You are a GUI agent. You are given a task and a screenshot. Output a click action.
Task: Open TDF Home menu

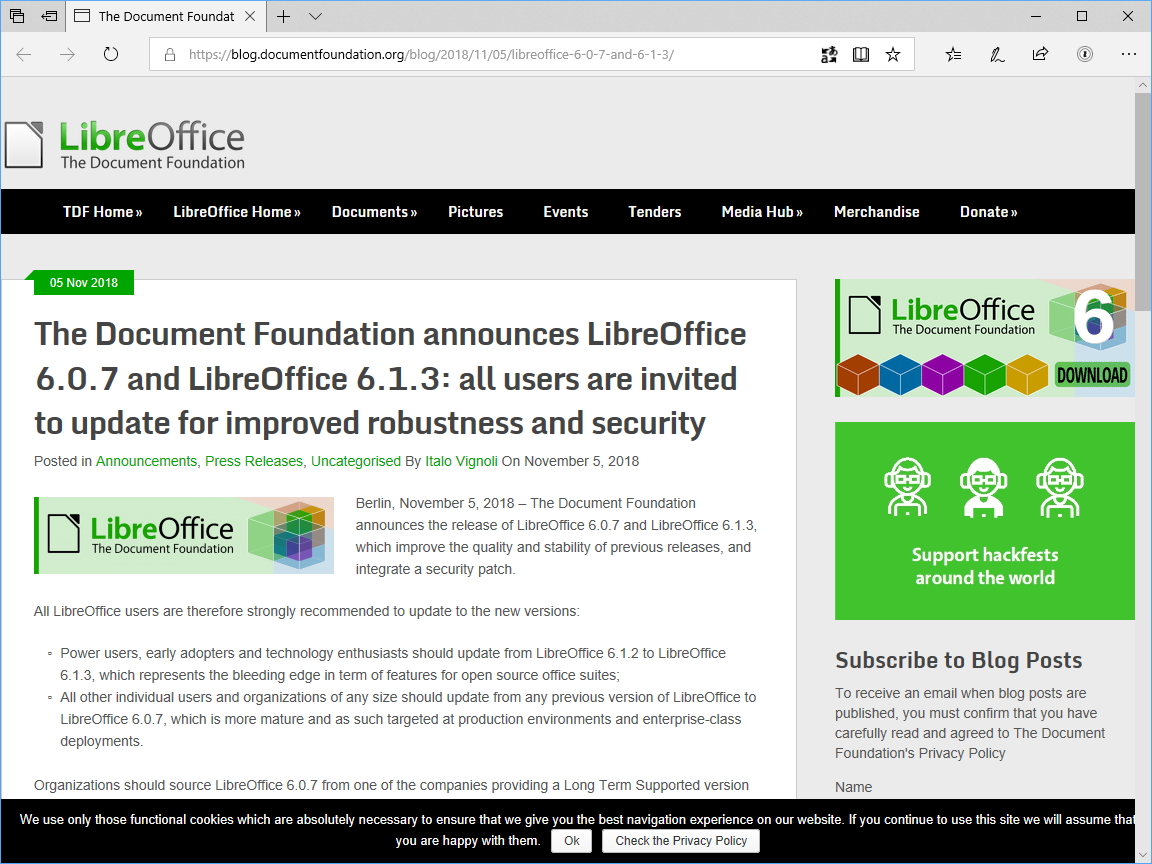point(102,212)
